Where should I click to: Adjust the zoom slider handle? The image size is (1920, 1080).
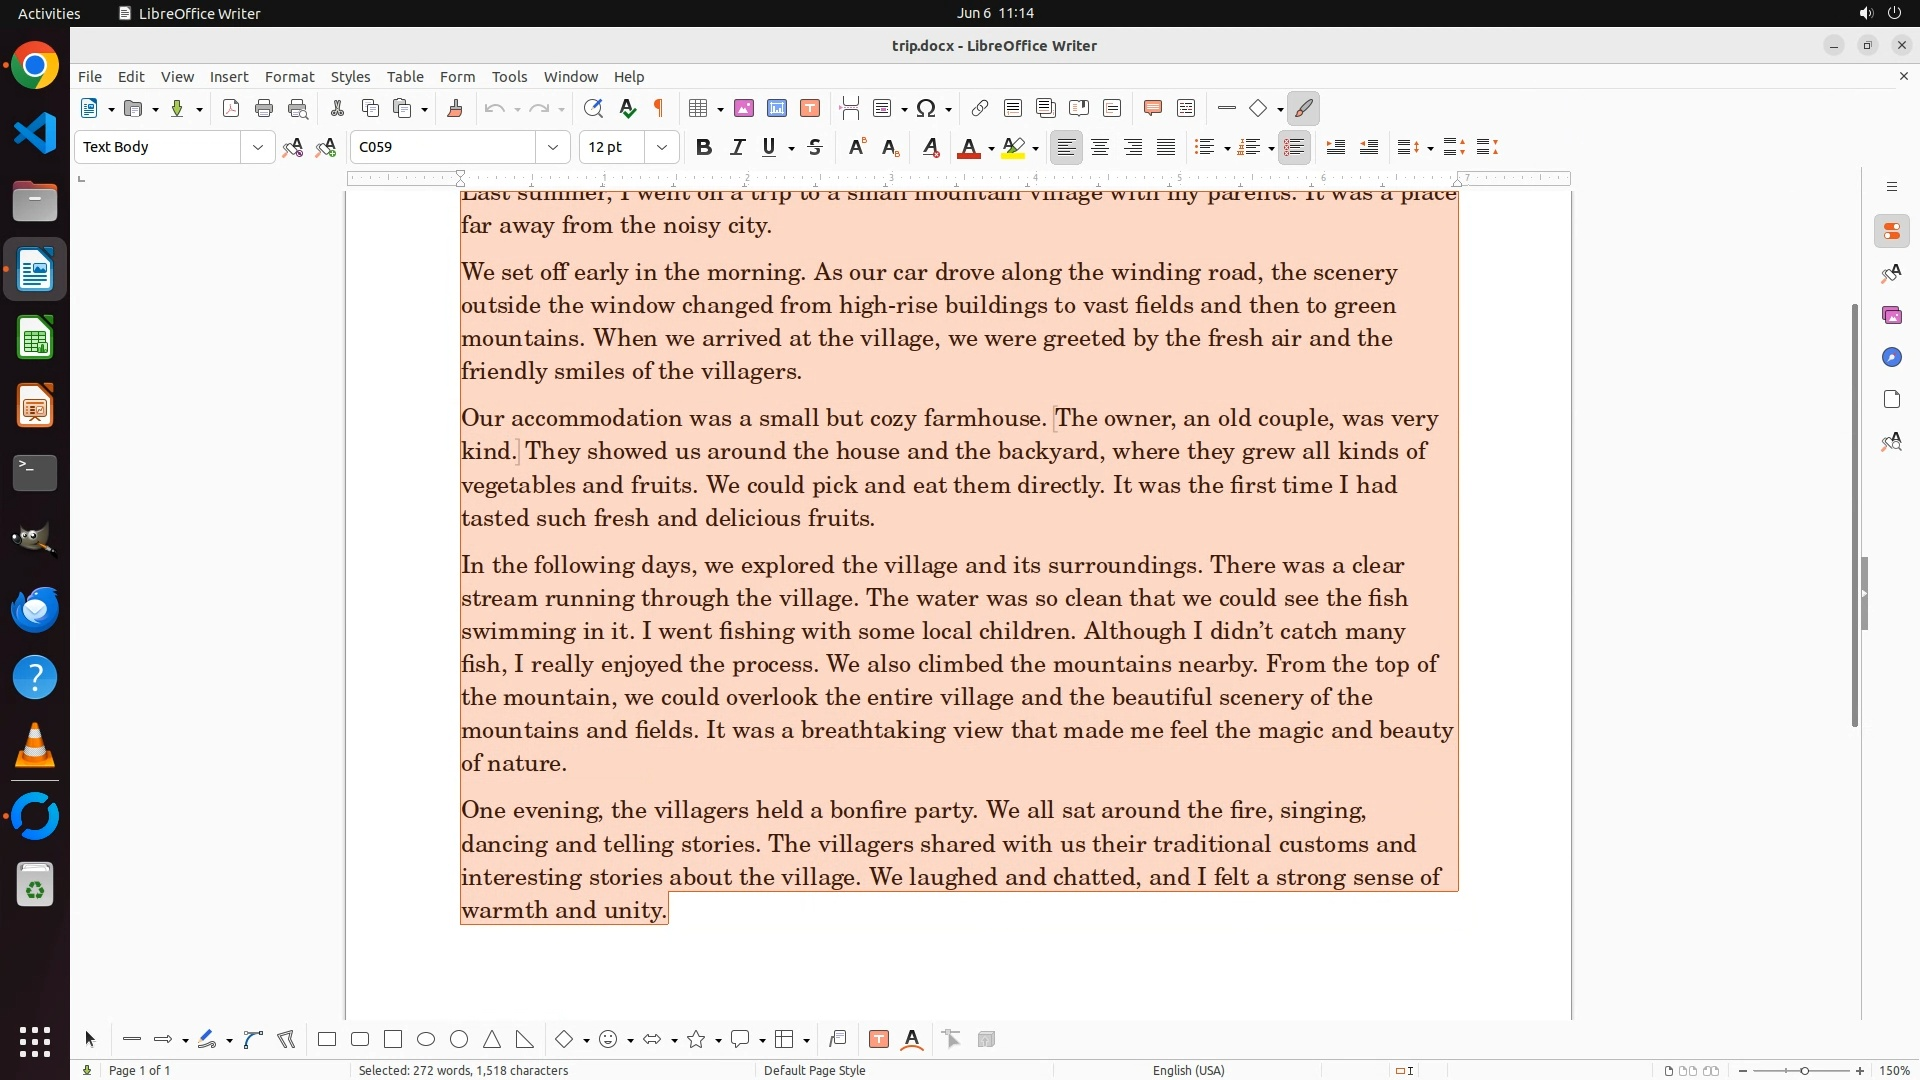(x=1805, y=1071)
